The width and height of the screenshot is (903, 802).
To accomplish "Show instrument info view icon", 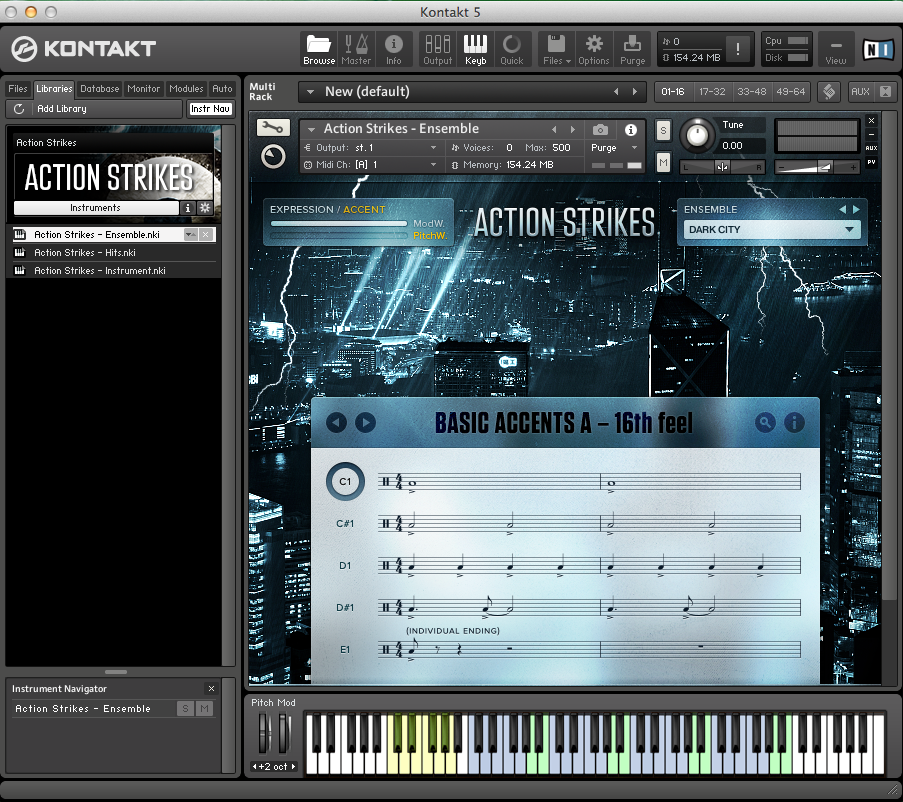I will [631, 130].
